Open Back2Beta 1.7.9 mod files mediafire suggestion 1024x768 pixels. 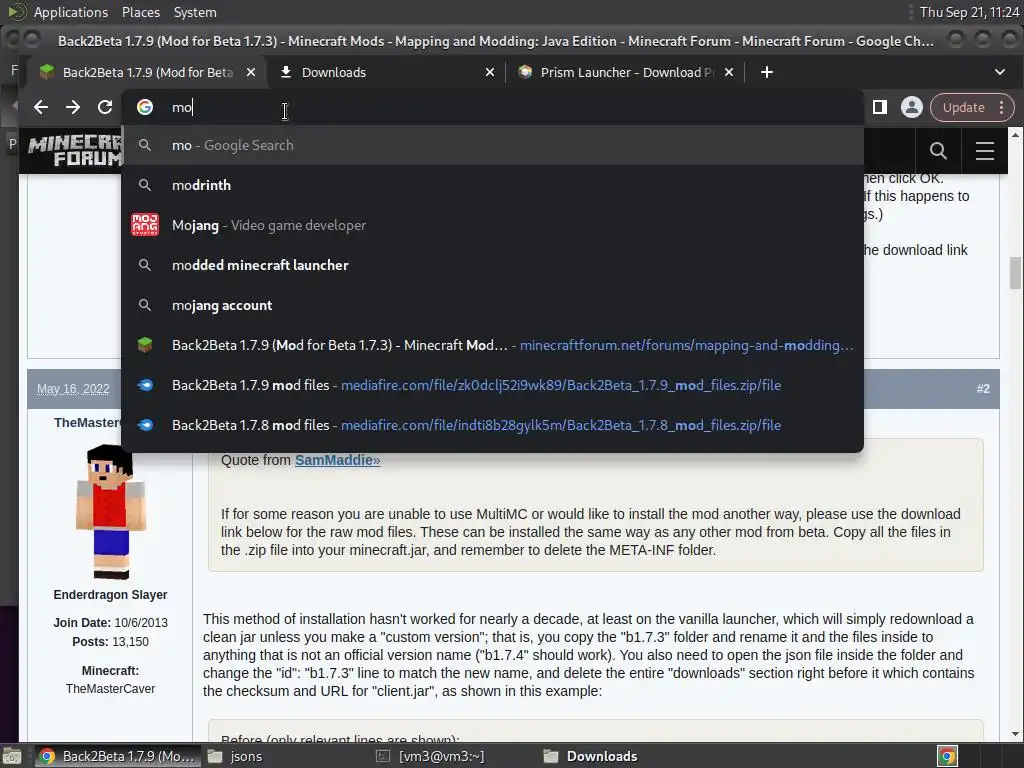point(492,385)
